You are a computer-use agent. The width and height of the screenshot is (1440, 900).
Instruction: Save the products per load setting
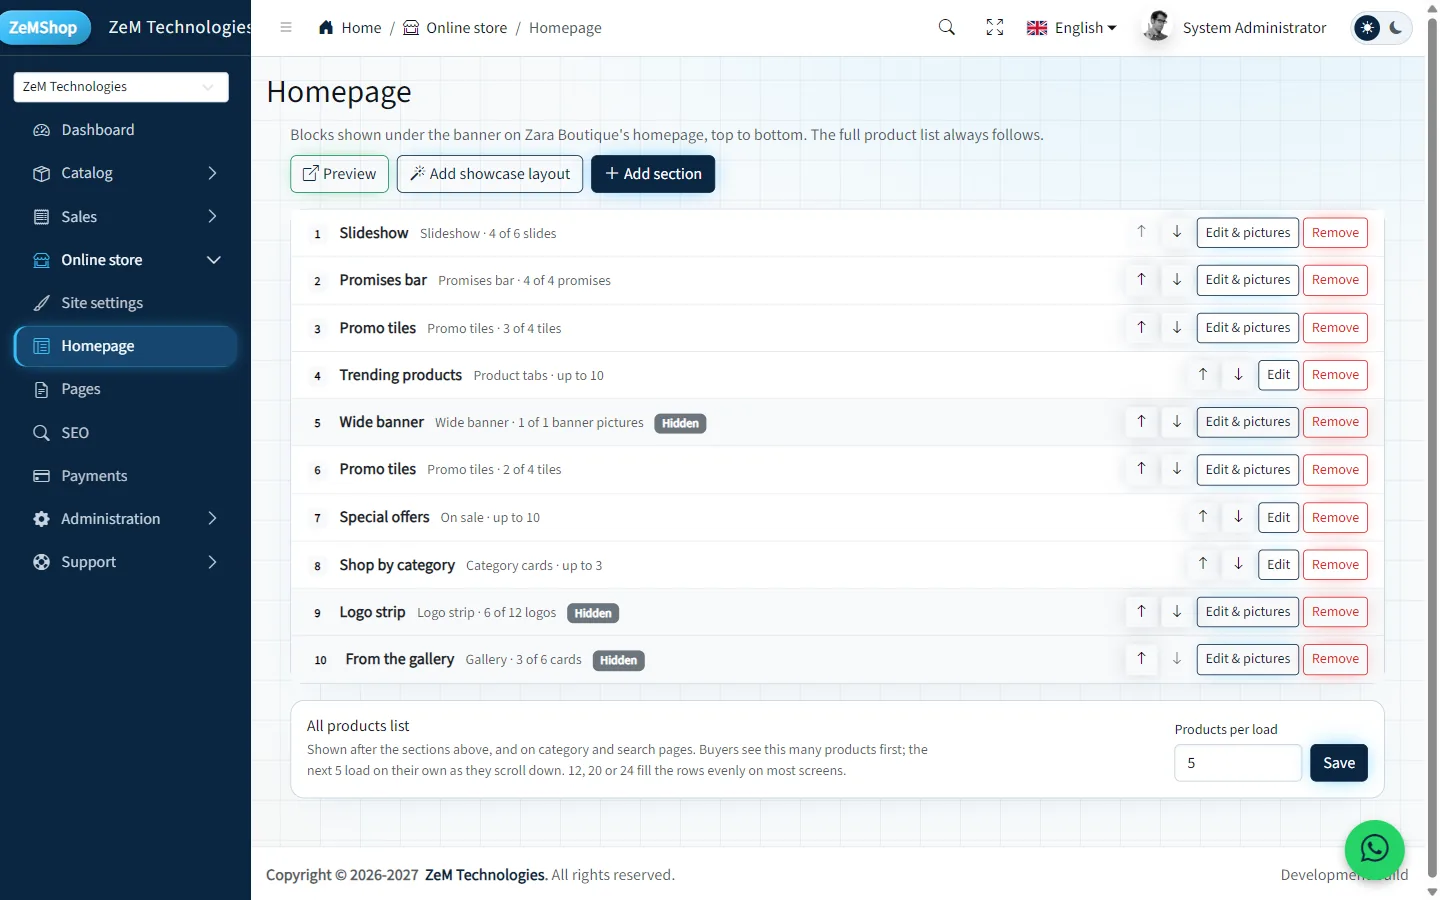click(1339, 763)
